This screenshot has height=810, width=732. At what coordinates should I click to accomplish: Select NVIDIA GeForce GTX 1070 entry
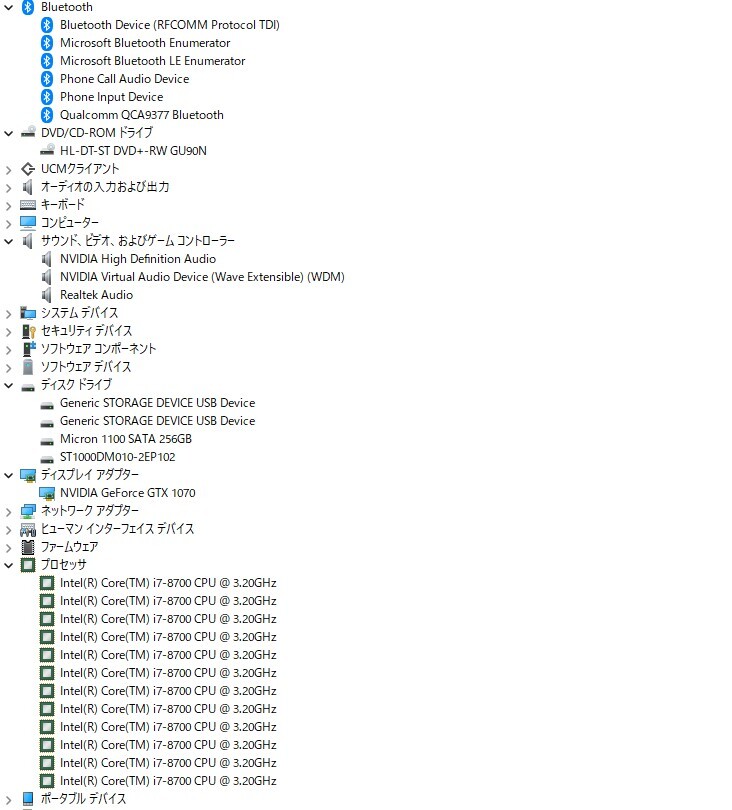tap(128, 493)
